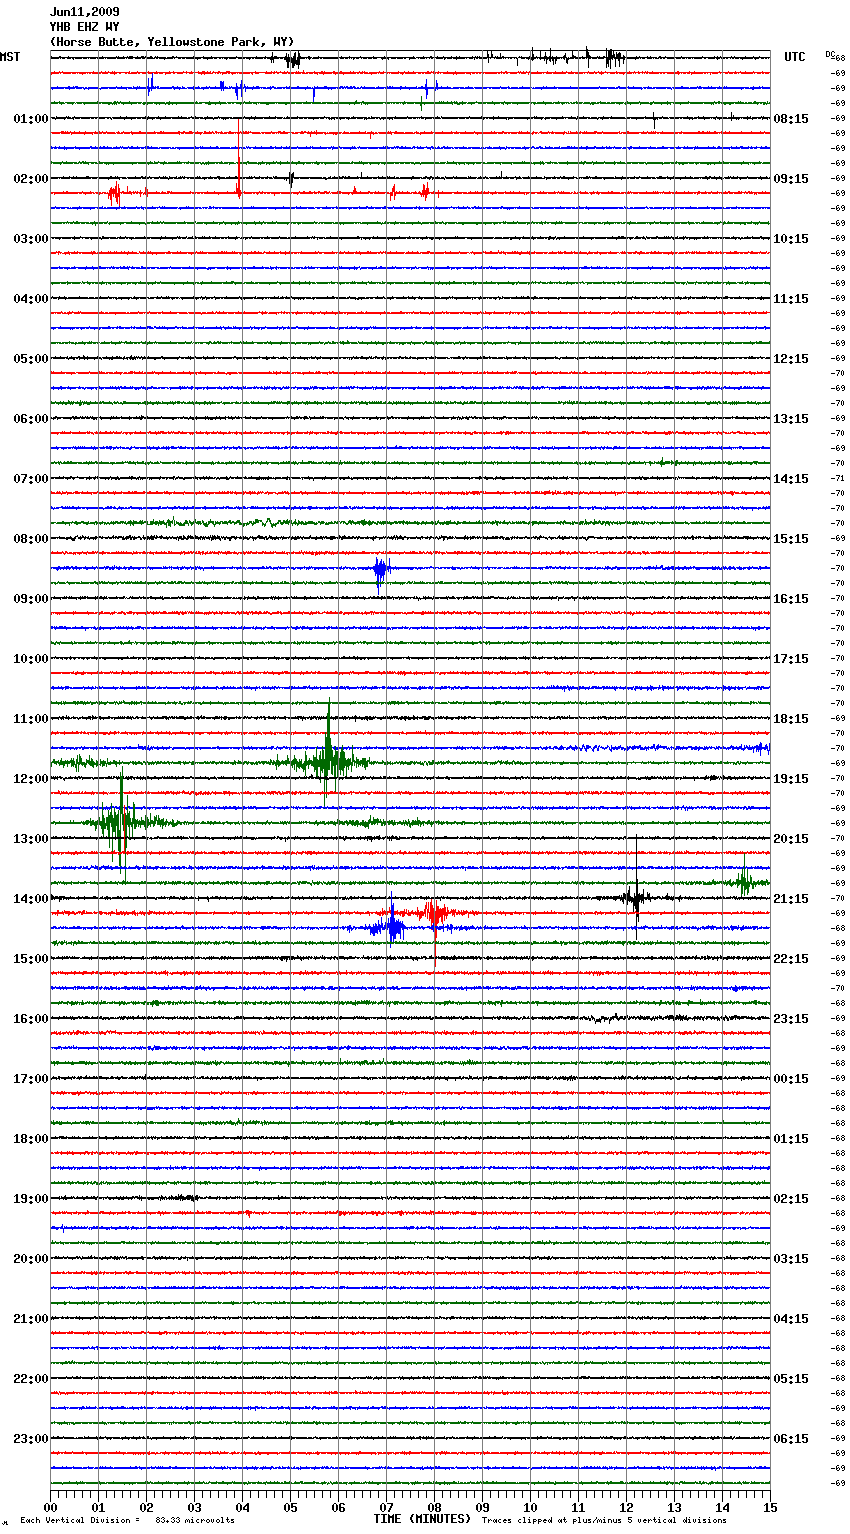Viewport: 850px width, 1534px height.
Task: Click the 'MST' time zone label
Action: [10, 57]
